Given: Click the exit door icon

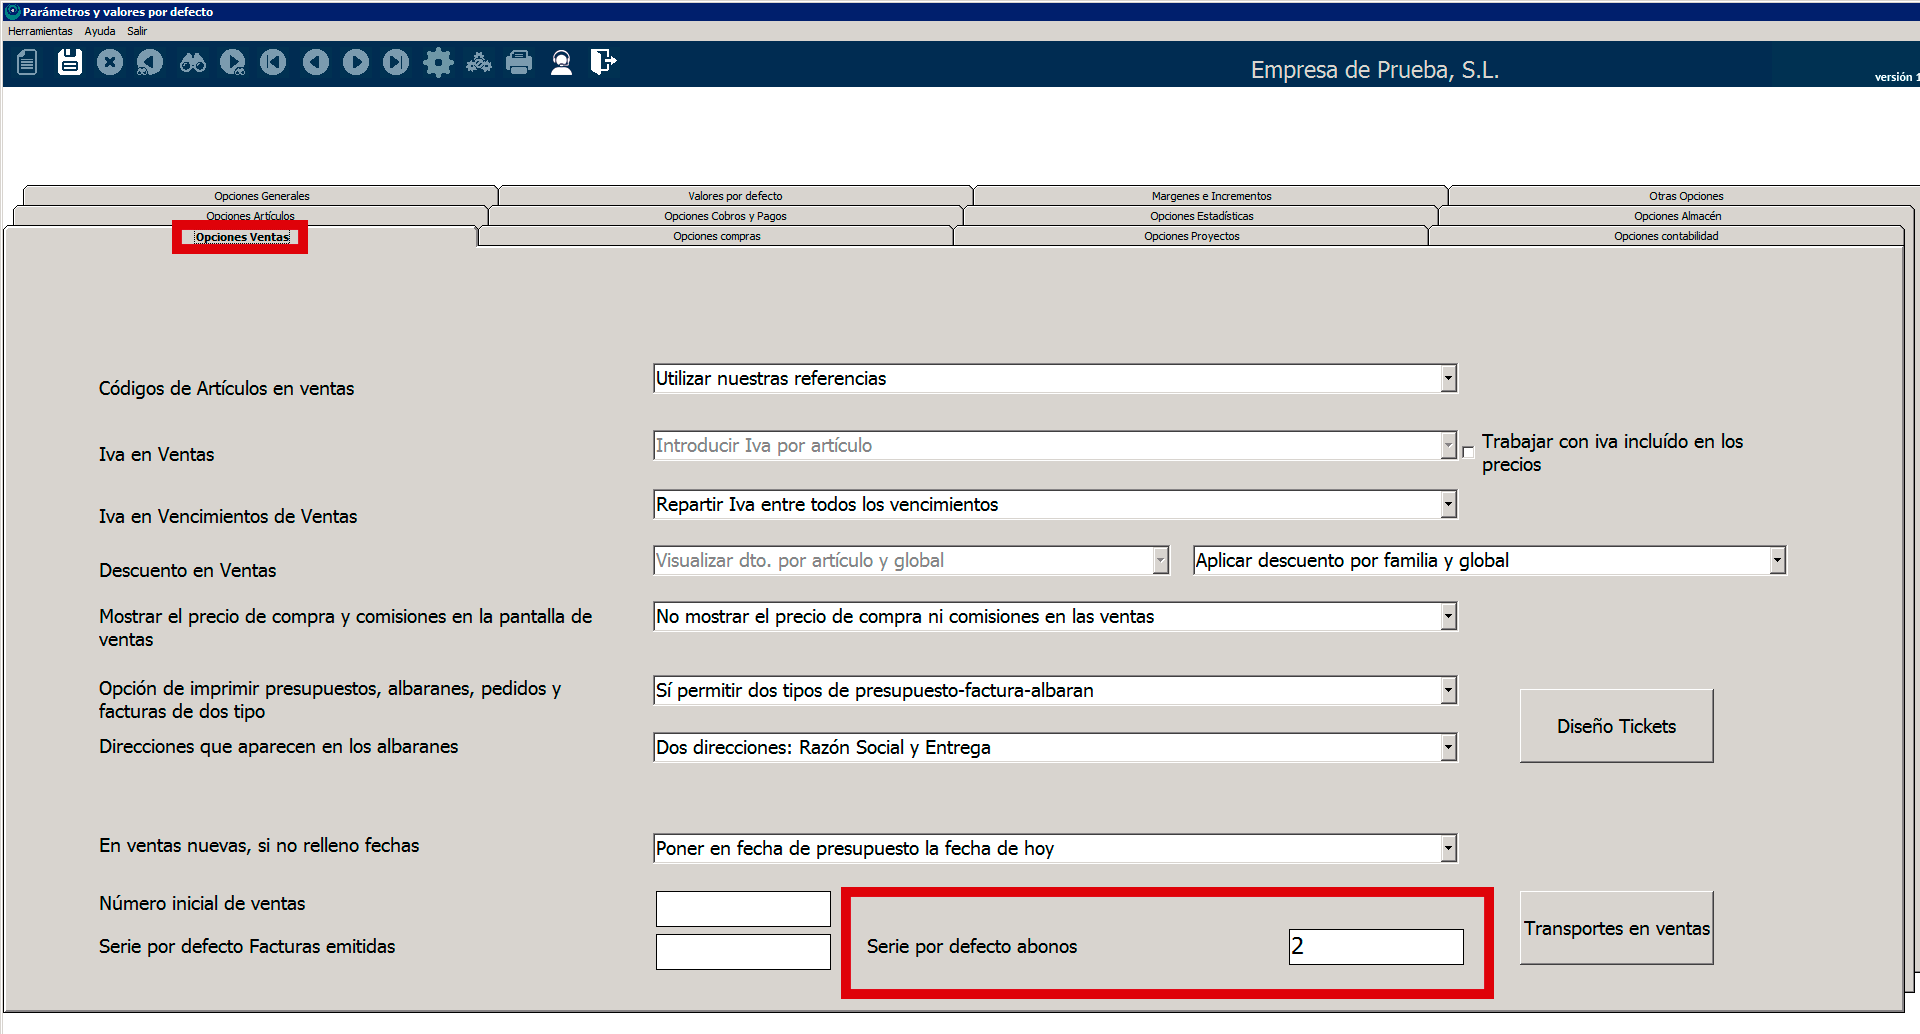Looking at the screenshot, I should pyautogui.click(x=603, y=63).
